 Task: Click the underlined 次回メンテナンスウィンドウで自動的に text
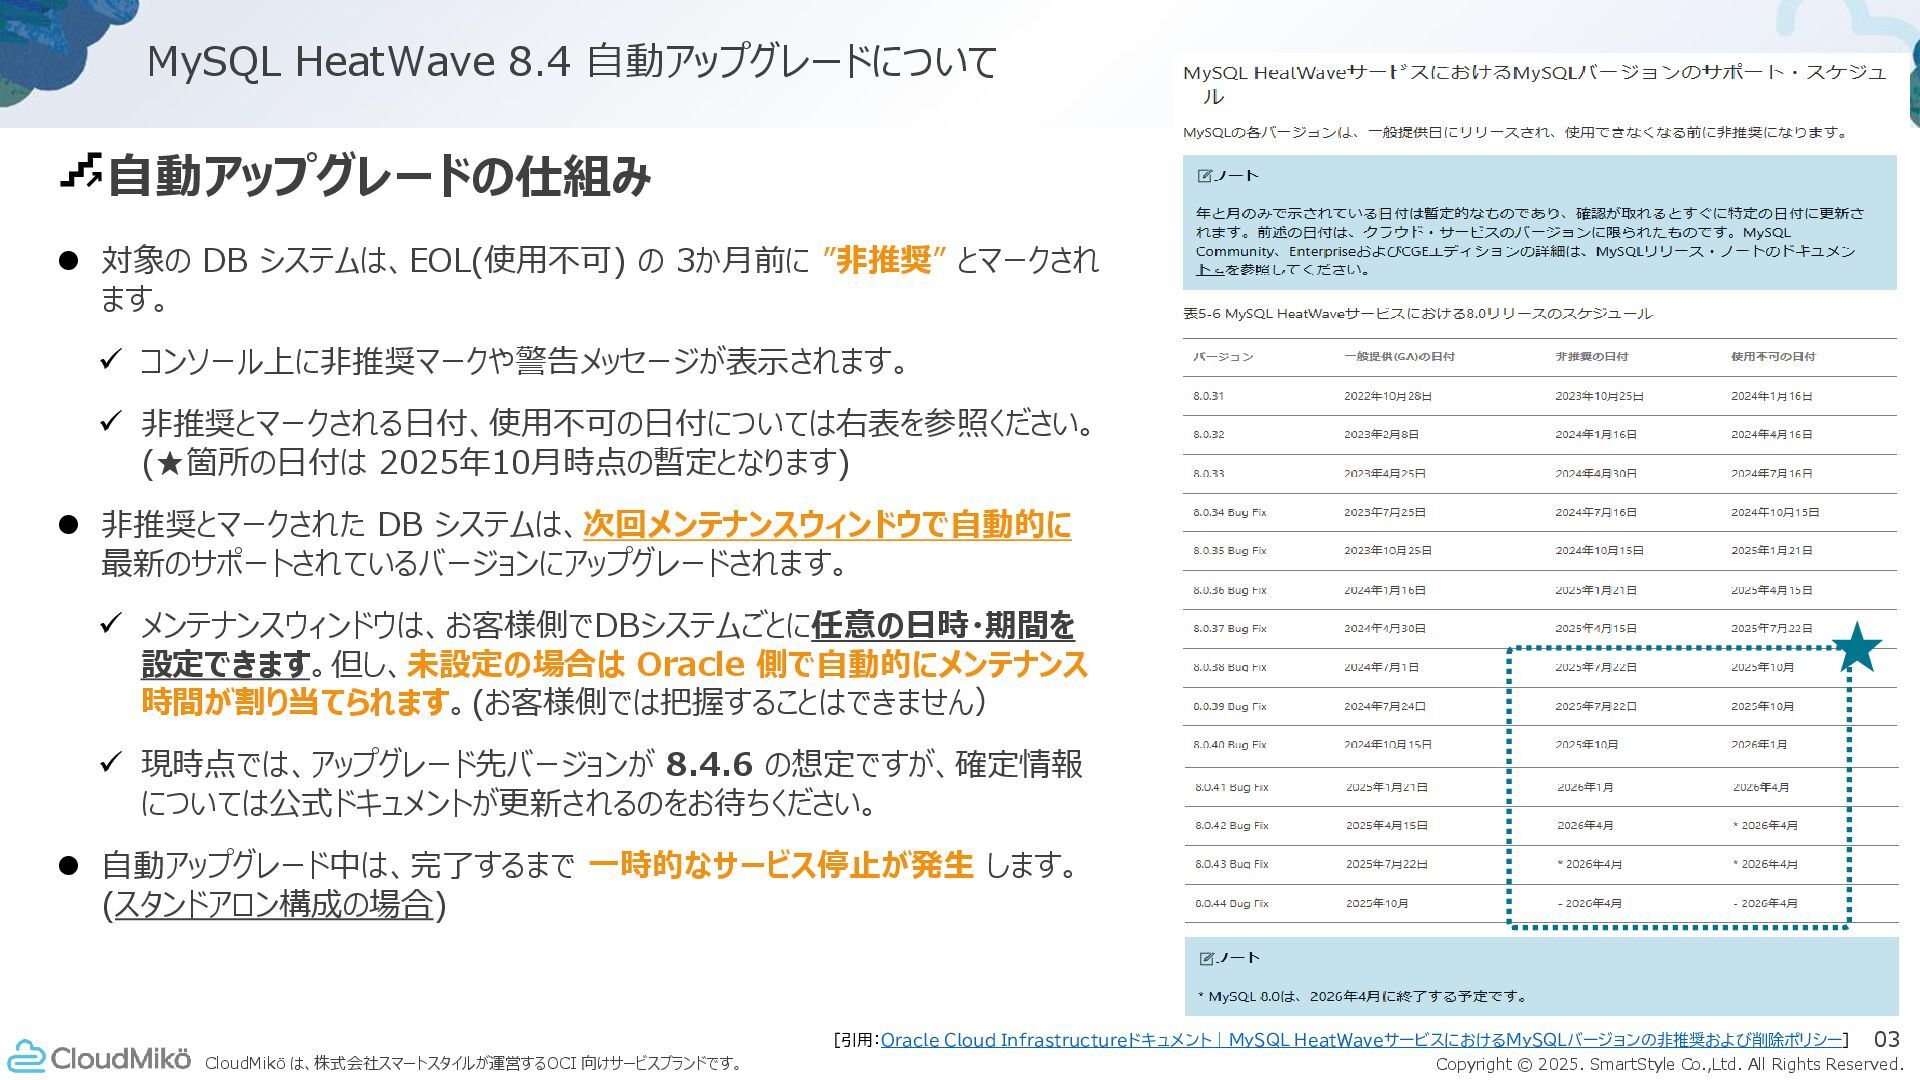click(x=826, y=524)
